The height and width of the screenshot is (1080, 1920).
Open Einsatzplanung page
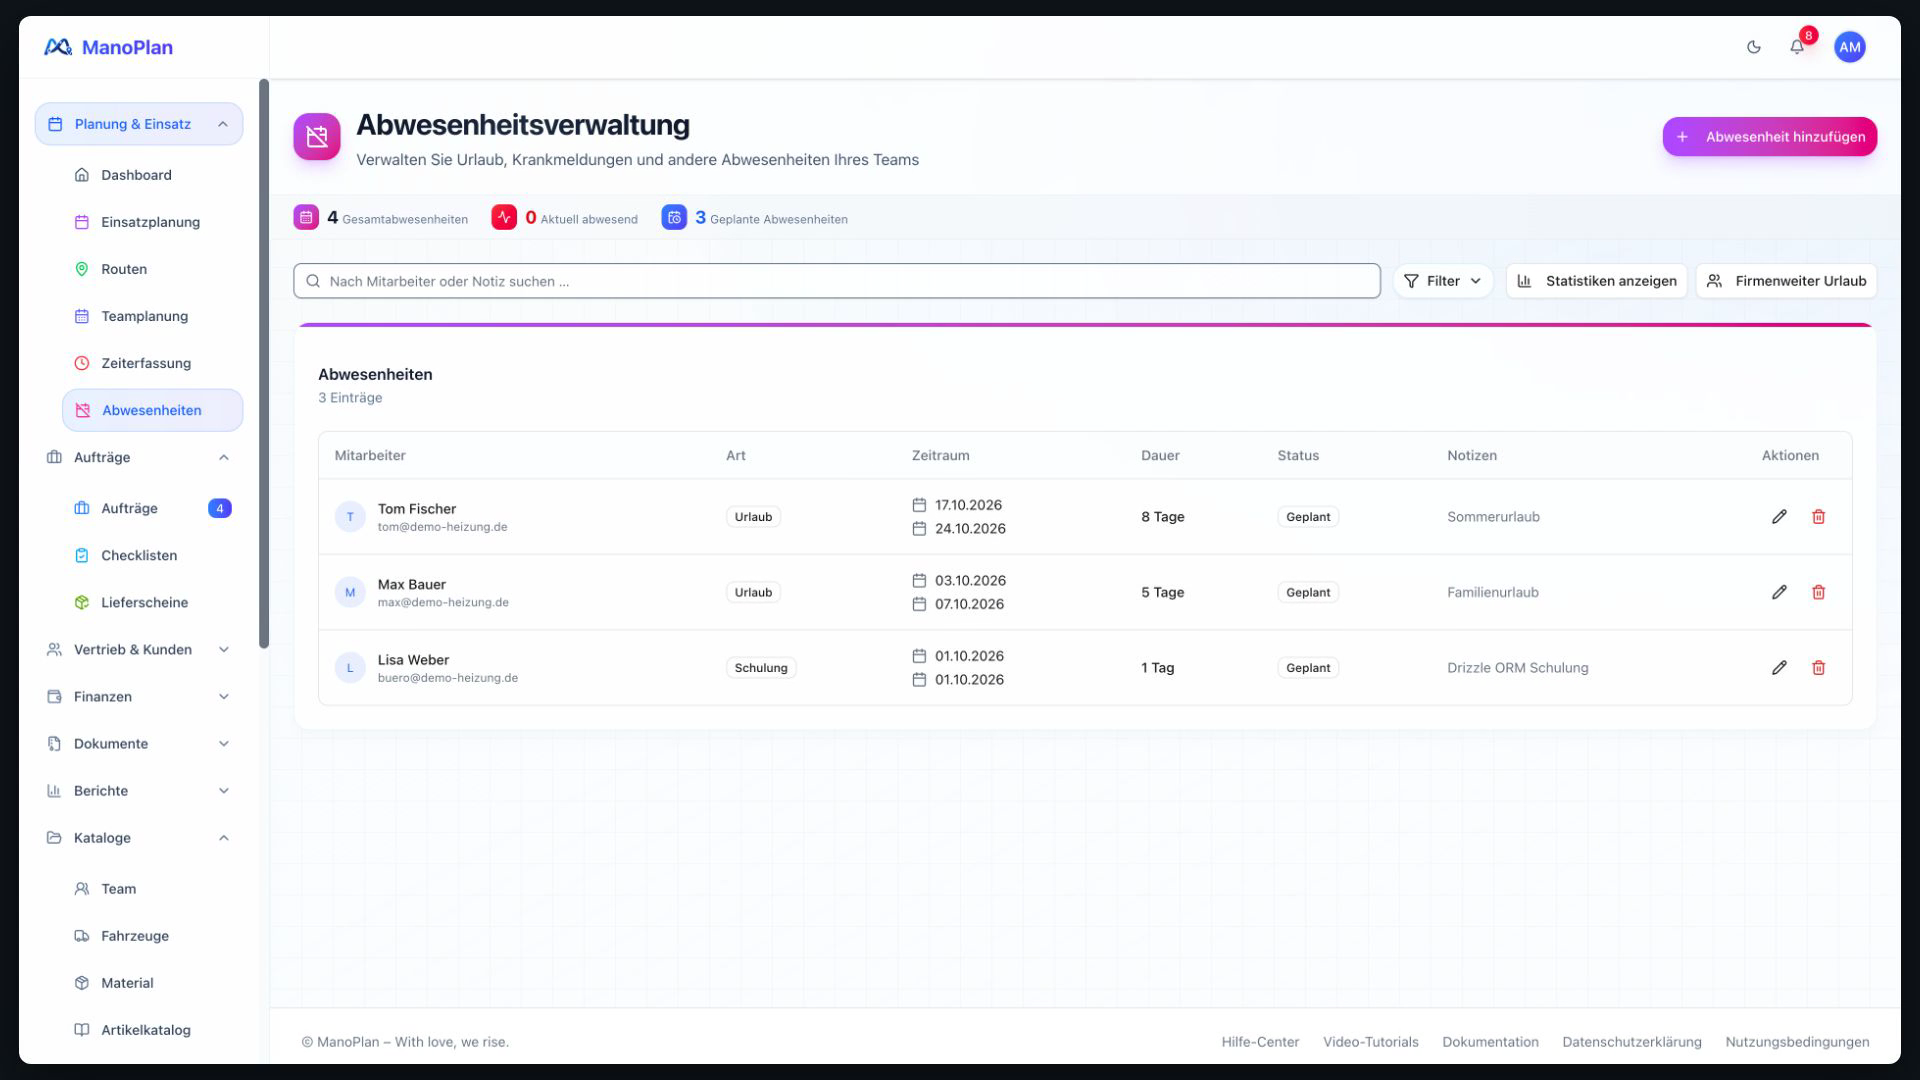(x=152, y=222)
